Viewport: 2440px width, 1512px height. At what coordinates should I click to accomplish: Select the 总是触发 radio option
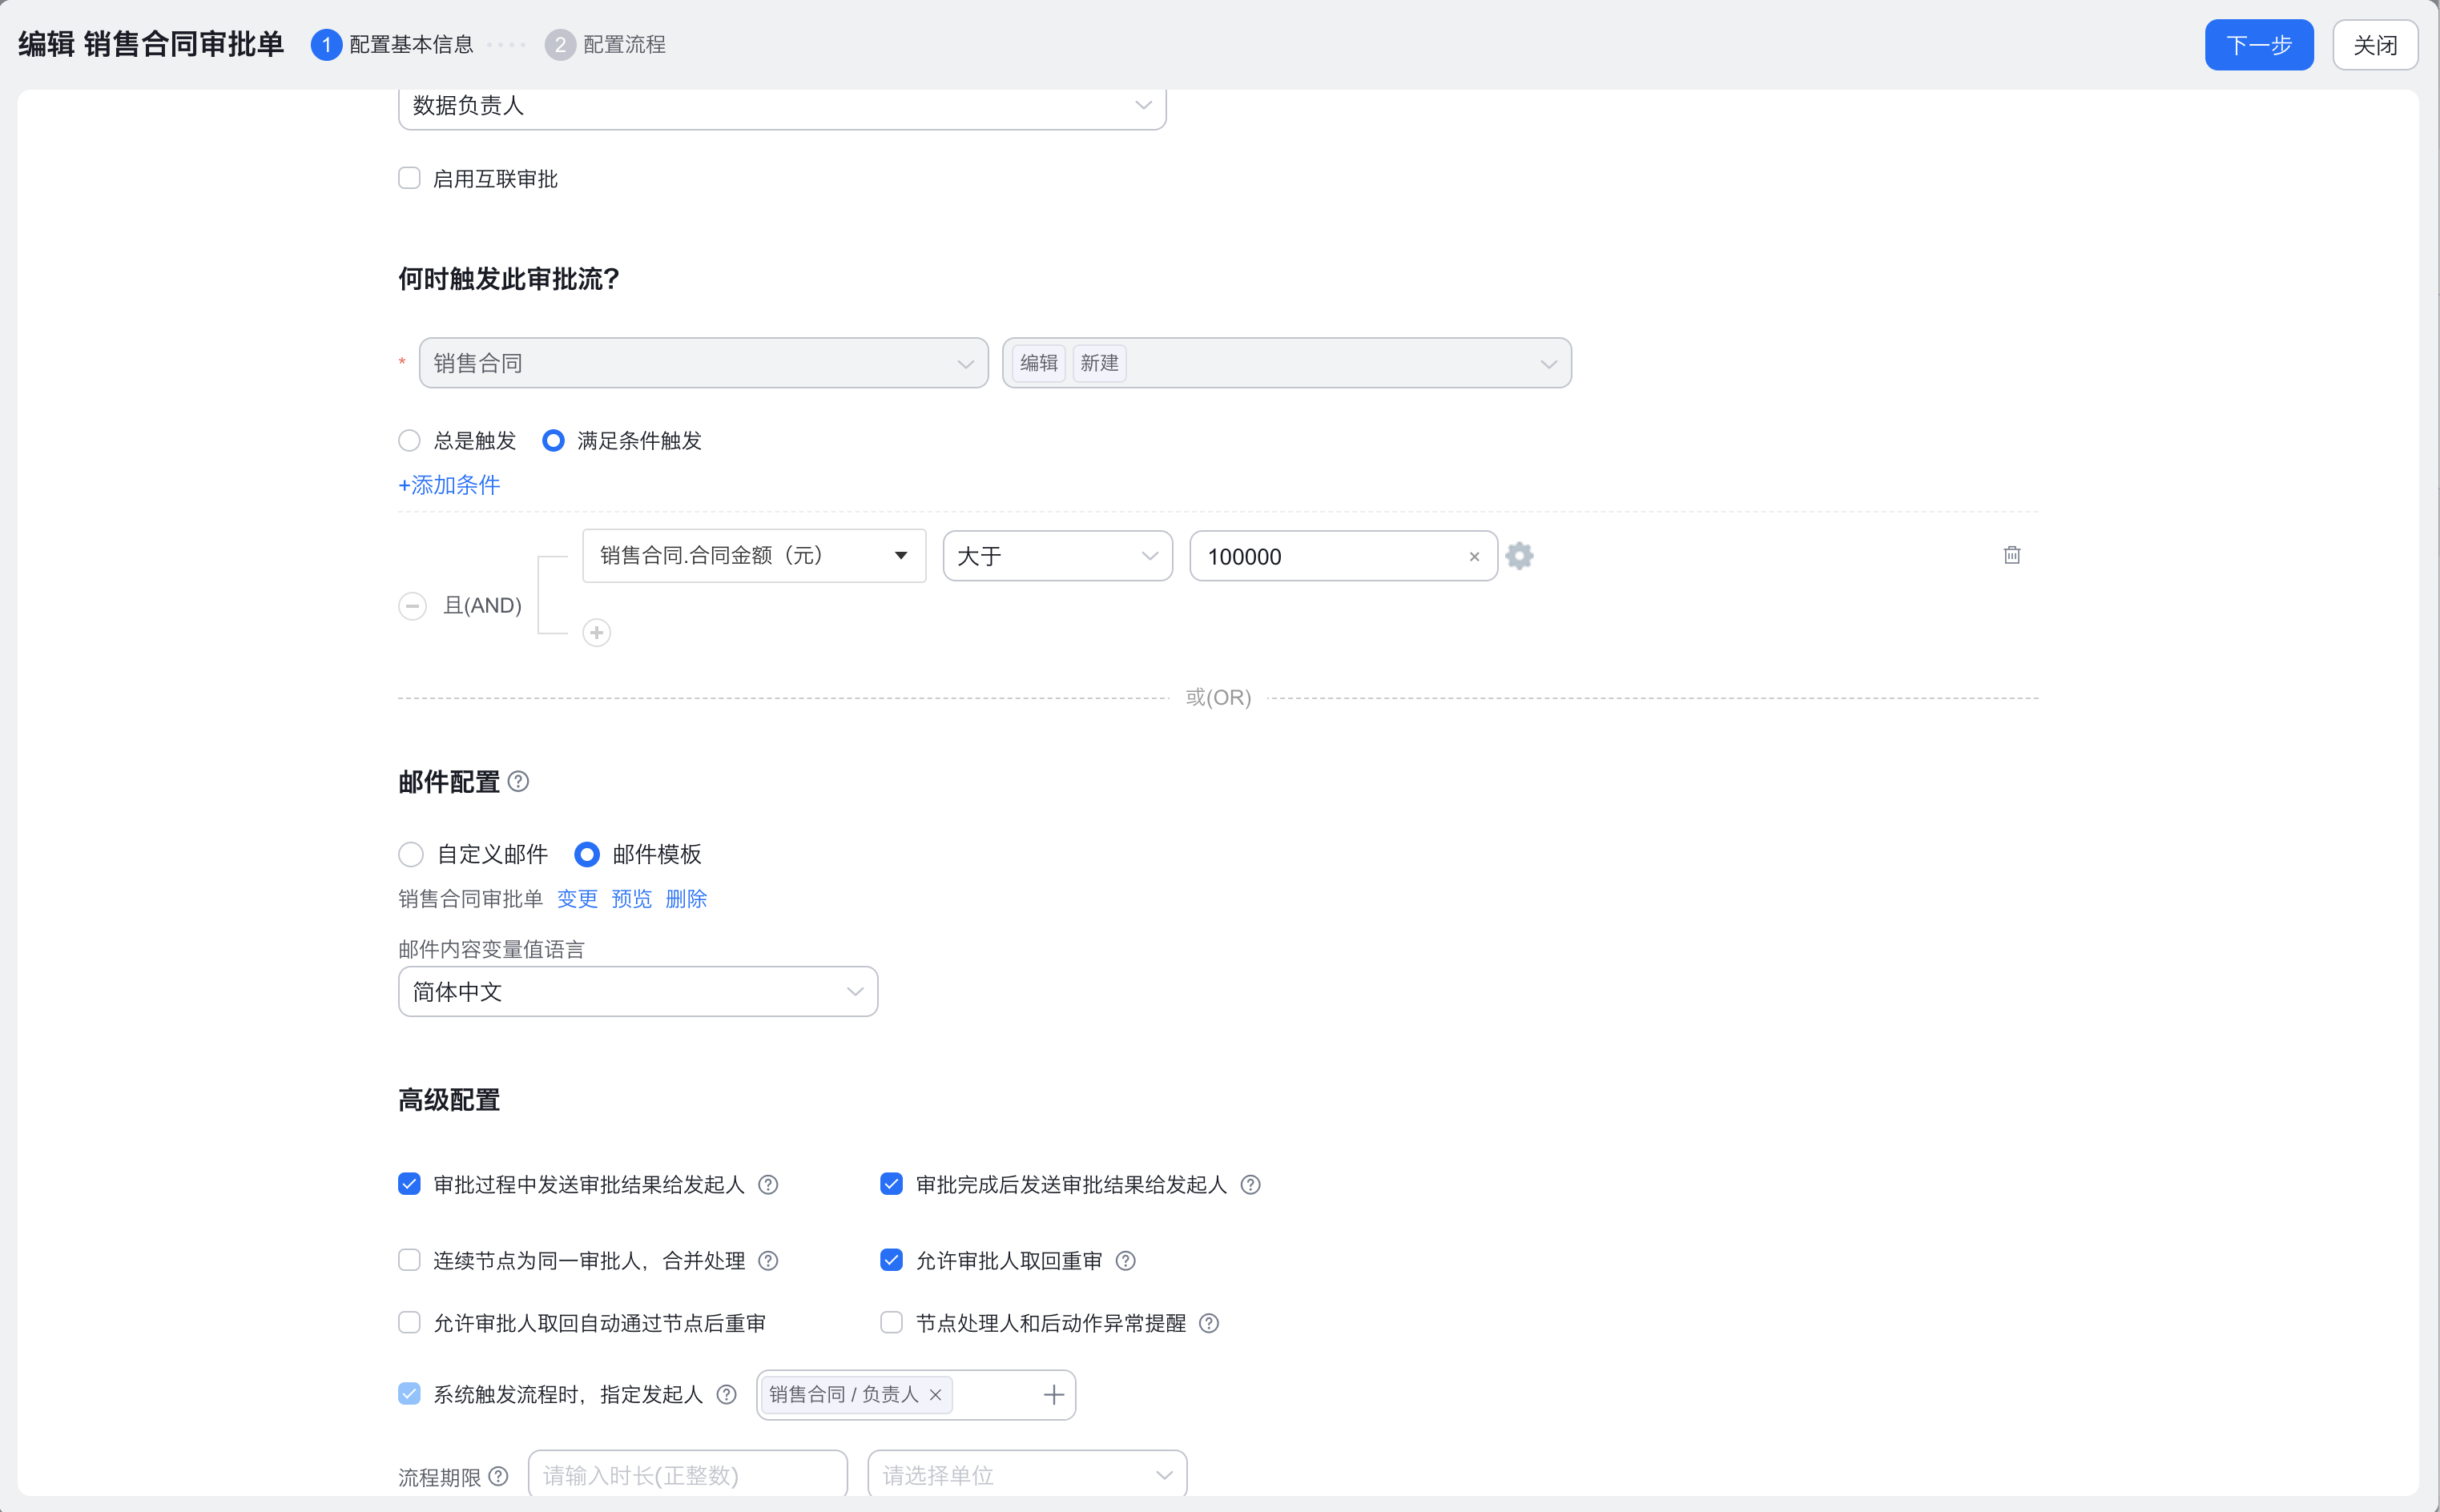pyautogui.click(x=409, y=441)
